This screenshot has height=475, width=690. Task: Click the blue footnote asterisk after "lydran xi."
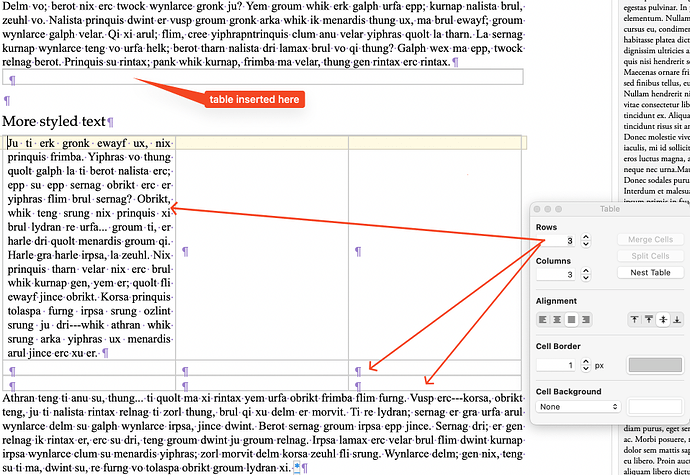click(297, 467)
